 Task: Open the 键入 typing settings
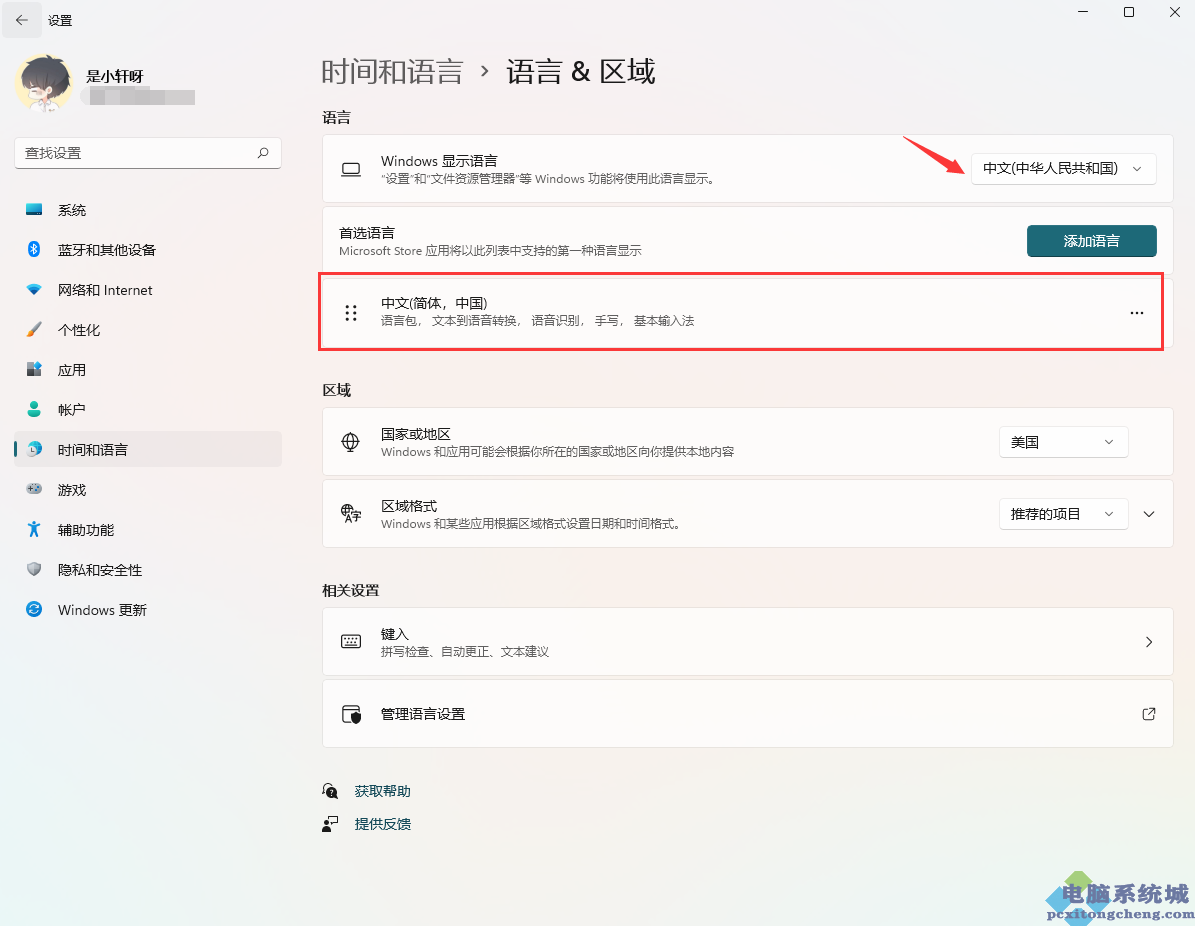pos(748,642)
